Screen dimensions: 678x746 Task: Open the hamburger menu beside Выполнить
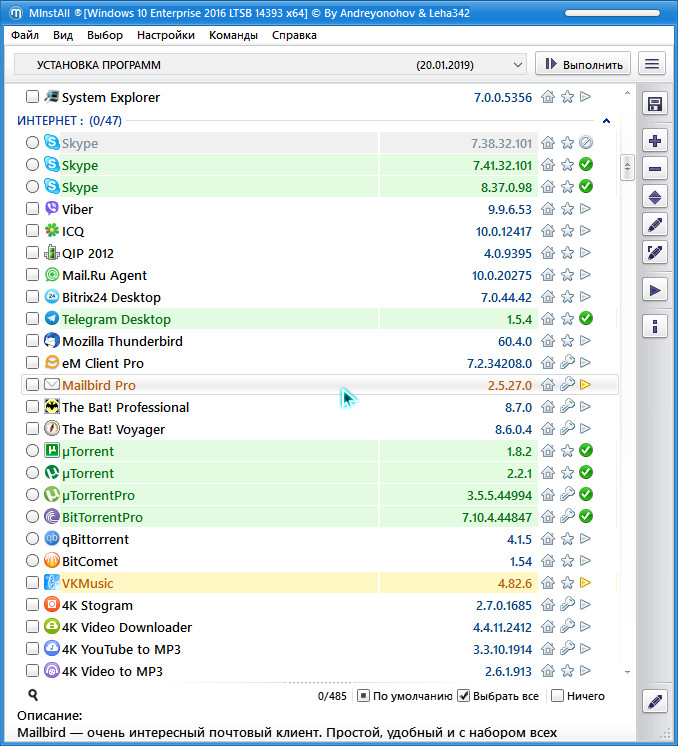coord(652,64)
